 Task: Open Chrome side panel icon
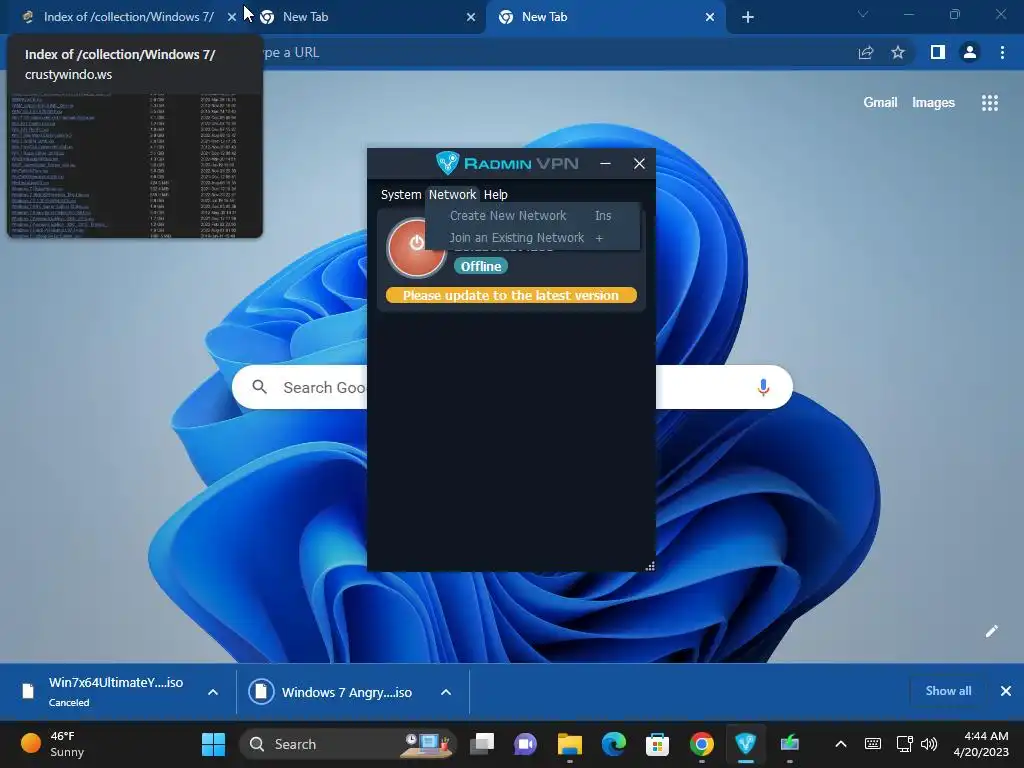point(938,52)
